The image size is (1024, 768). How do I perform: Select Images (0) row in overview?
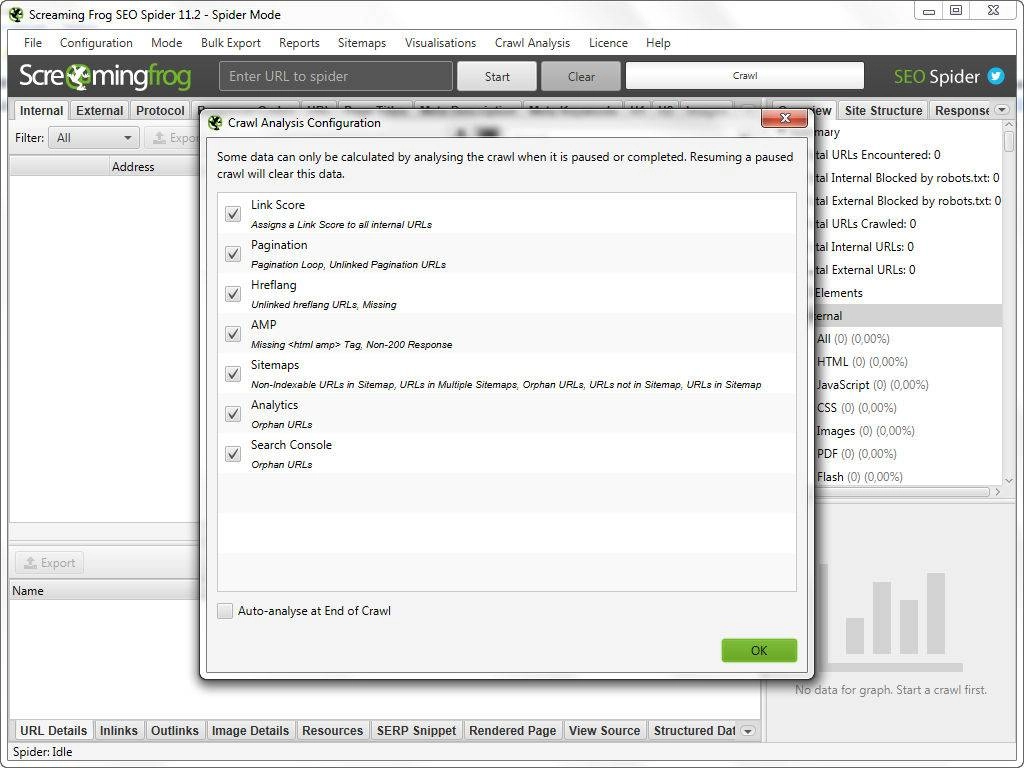(x=908, y=430)
